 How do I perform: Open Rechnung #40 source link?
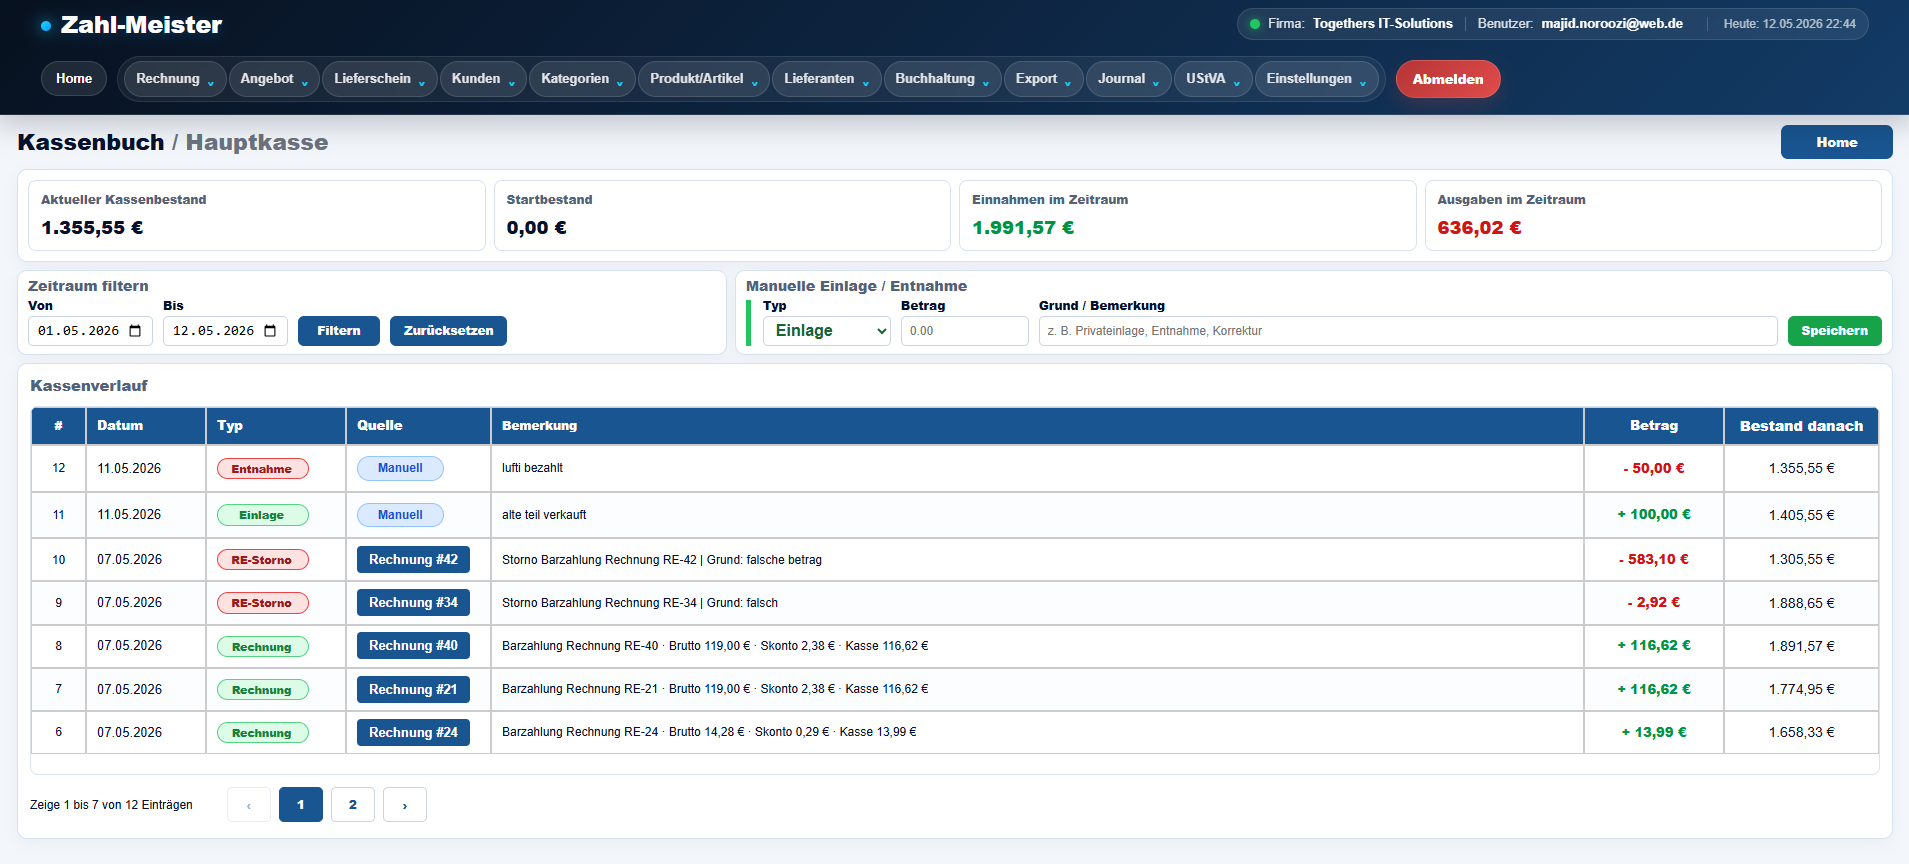(413, 646)
